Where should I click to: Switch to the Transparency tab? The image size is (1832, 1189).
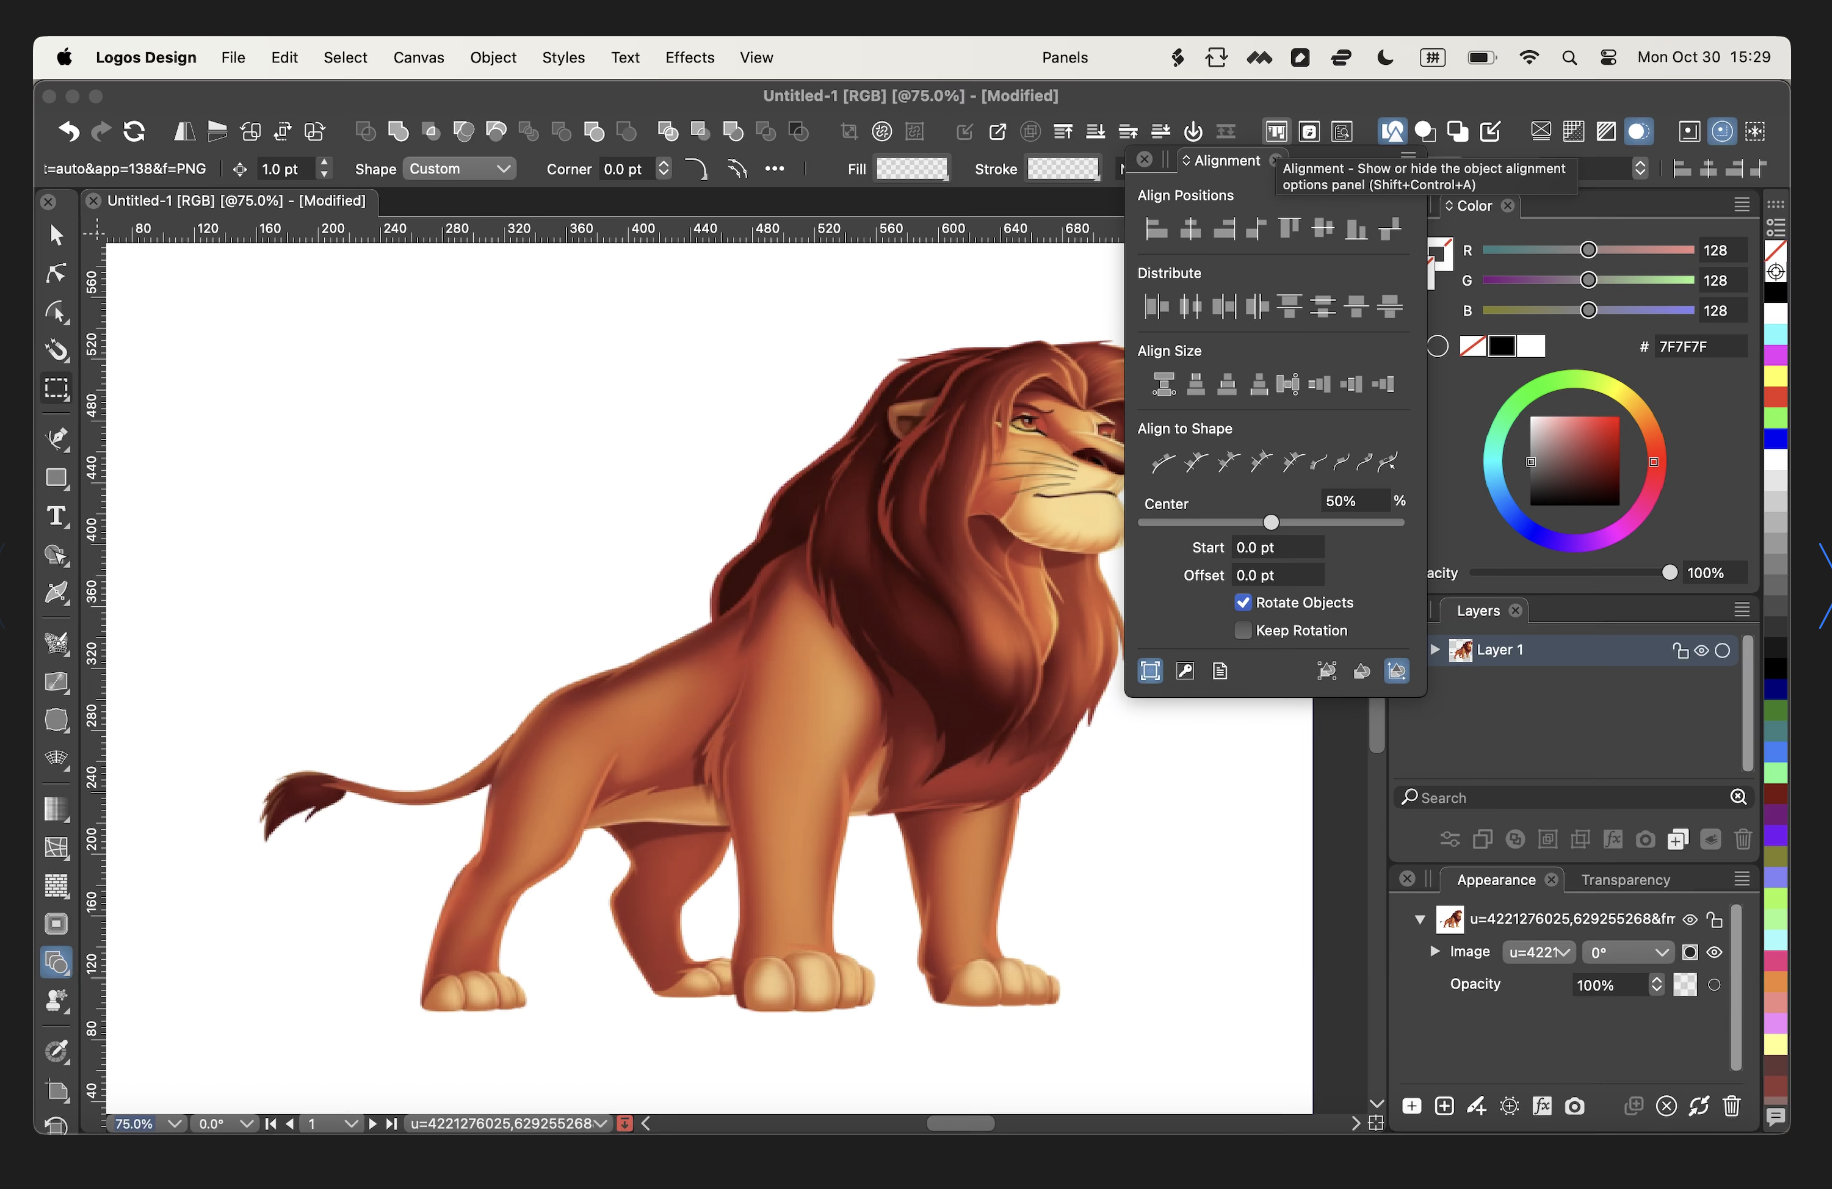[1625, 880]
